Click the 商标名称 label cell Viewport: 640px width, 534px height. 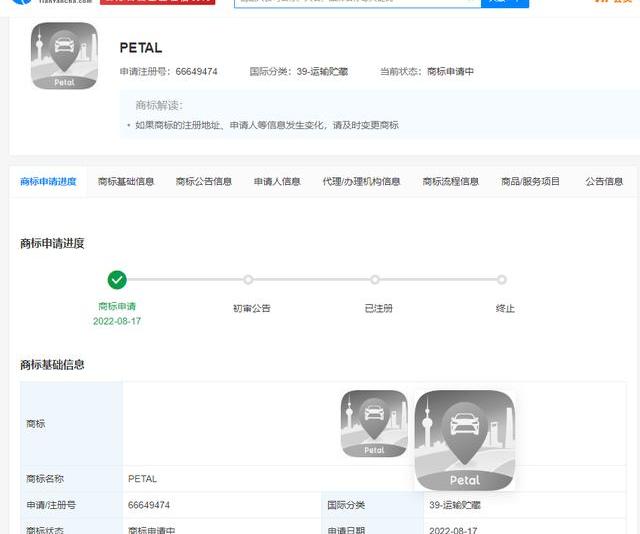[x=71, y=478]
